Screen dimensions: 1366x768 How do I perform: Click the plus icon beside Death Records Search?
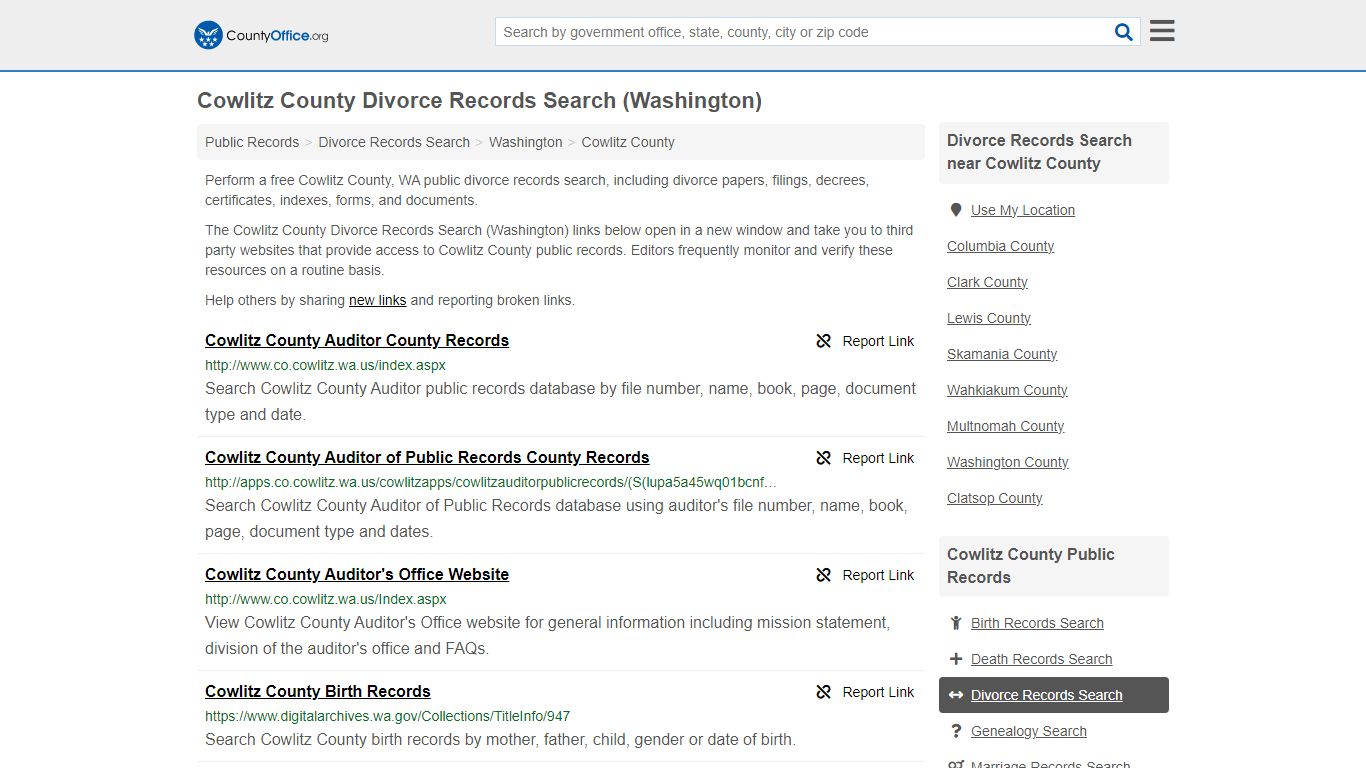956,659
